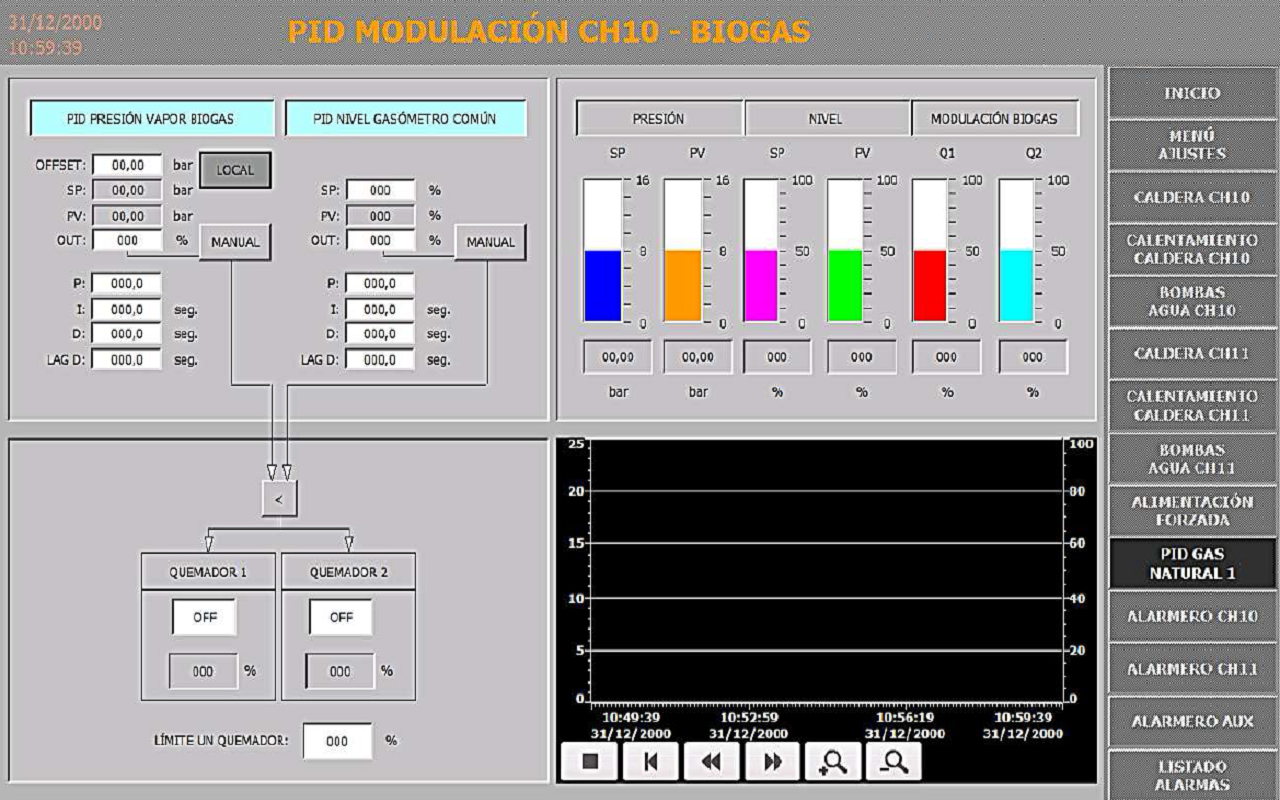Zoom out of the trend chart
Image resolution: width=1280 pixels, height=800 pixels.
(x=895, y=760)
